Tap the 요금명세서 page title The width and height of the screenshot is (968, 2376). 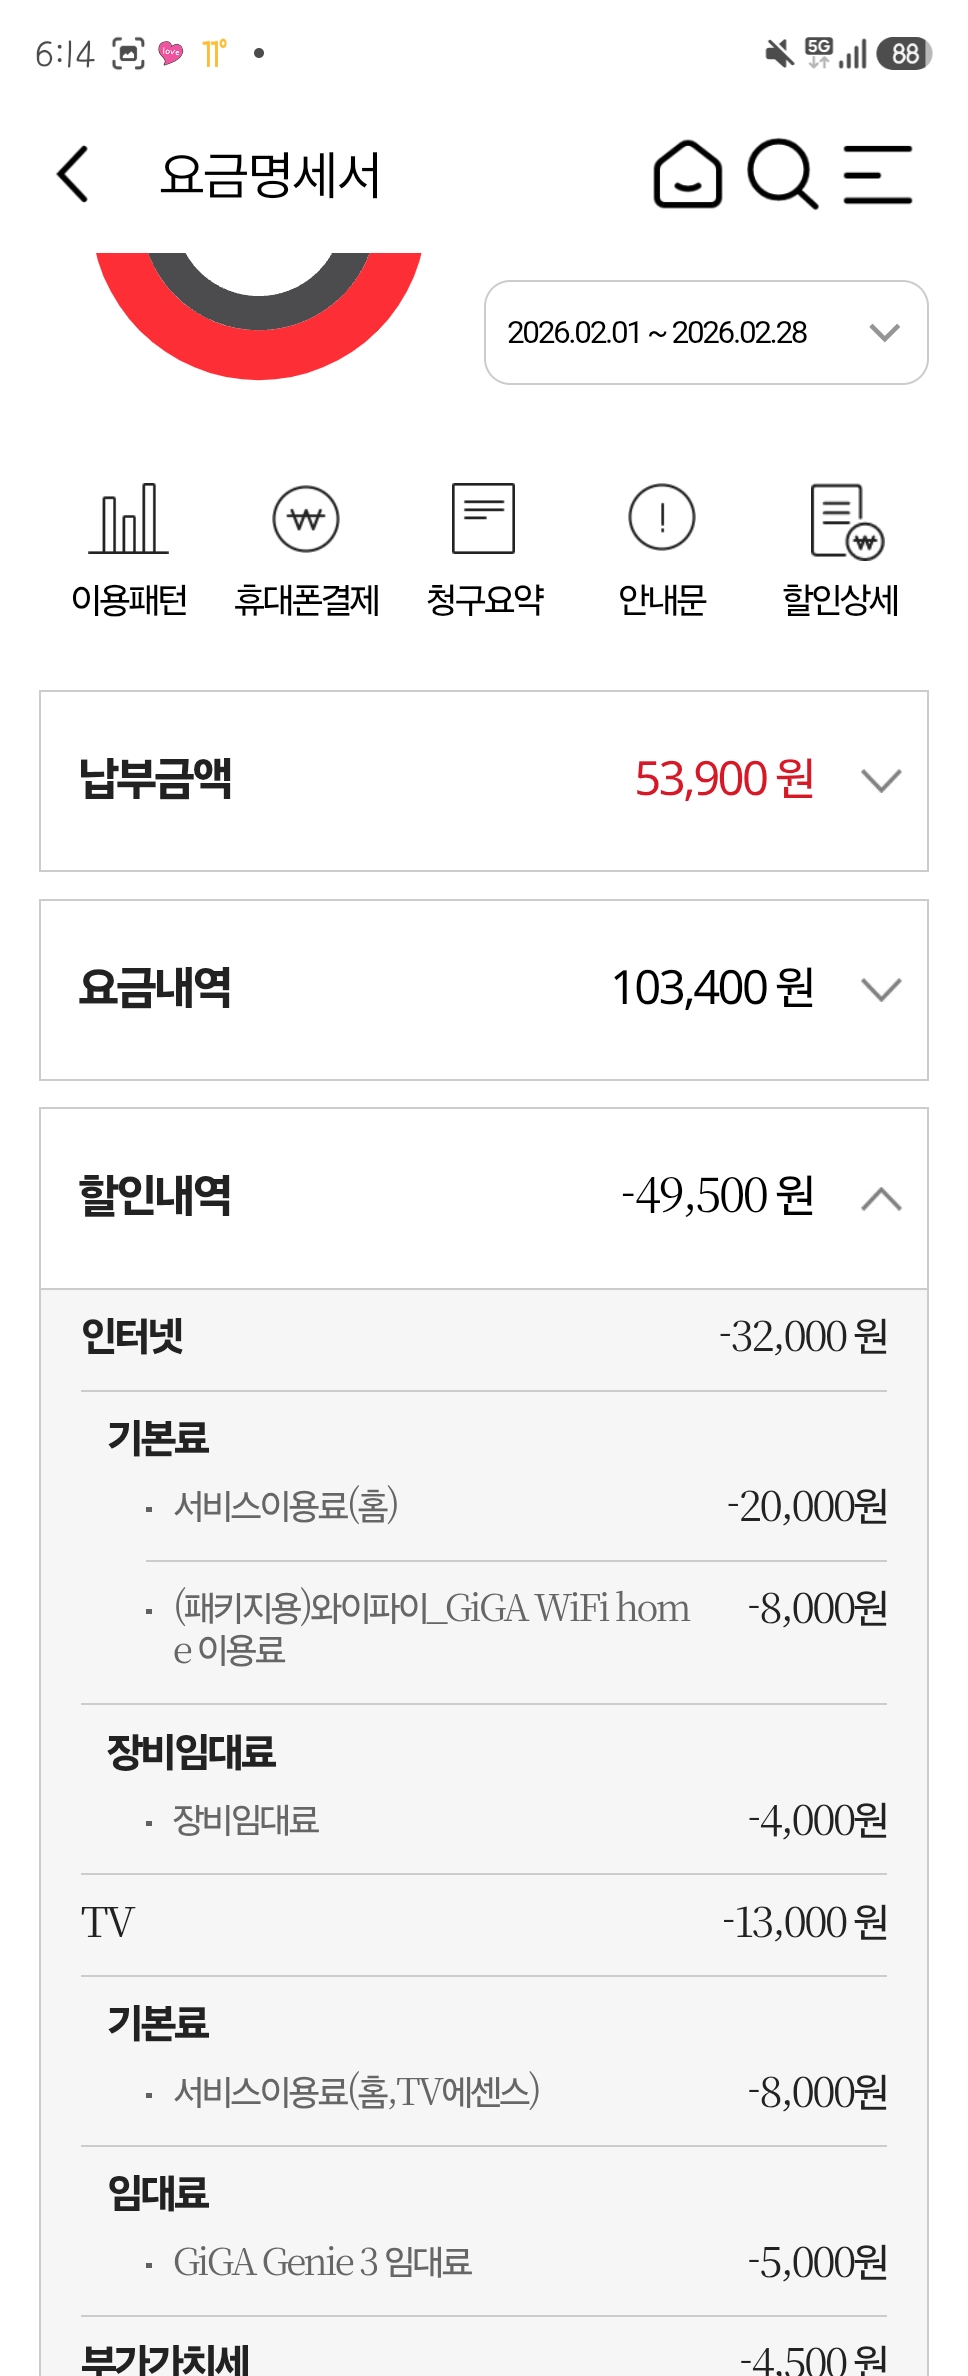[270, 176]
